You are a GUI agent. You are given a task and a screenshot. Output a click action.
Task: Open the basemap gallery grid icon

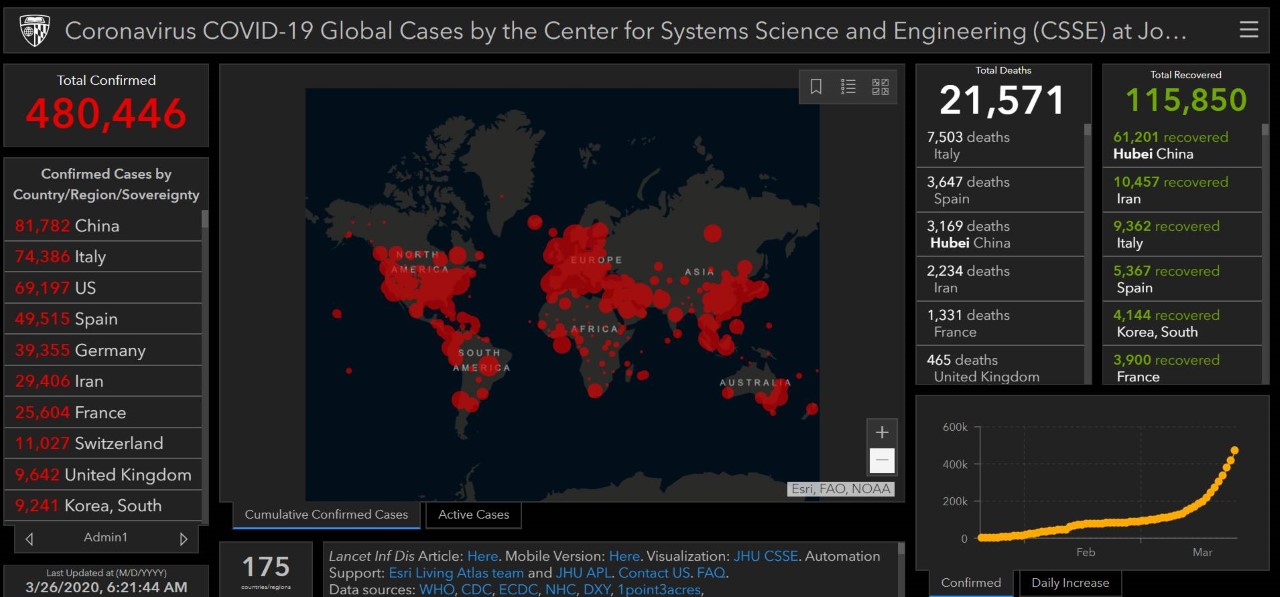[880, 87]
